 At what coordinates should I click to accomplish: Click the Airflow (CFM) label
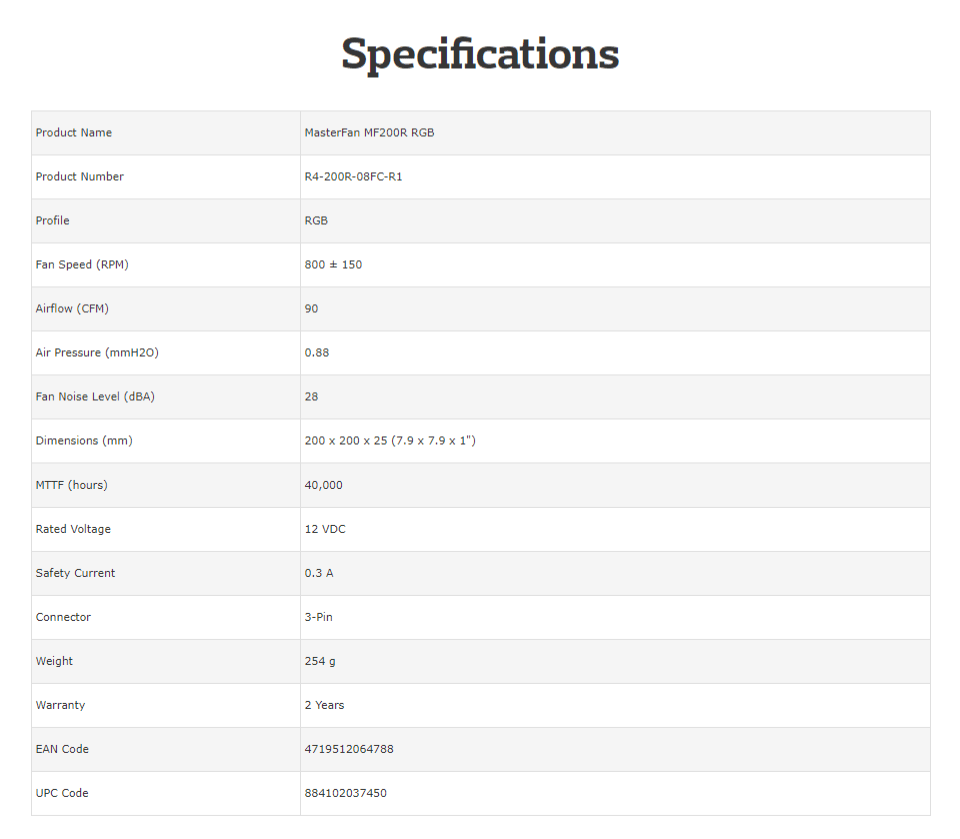72,309
